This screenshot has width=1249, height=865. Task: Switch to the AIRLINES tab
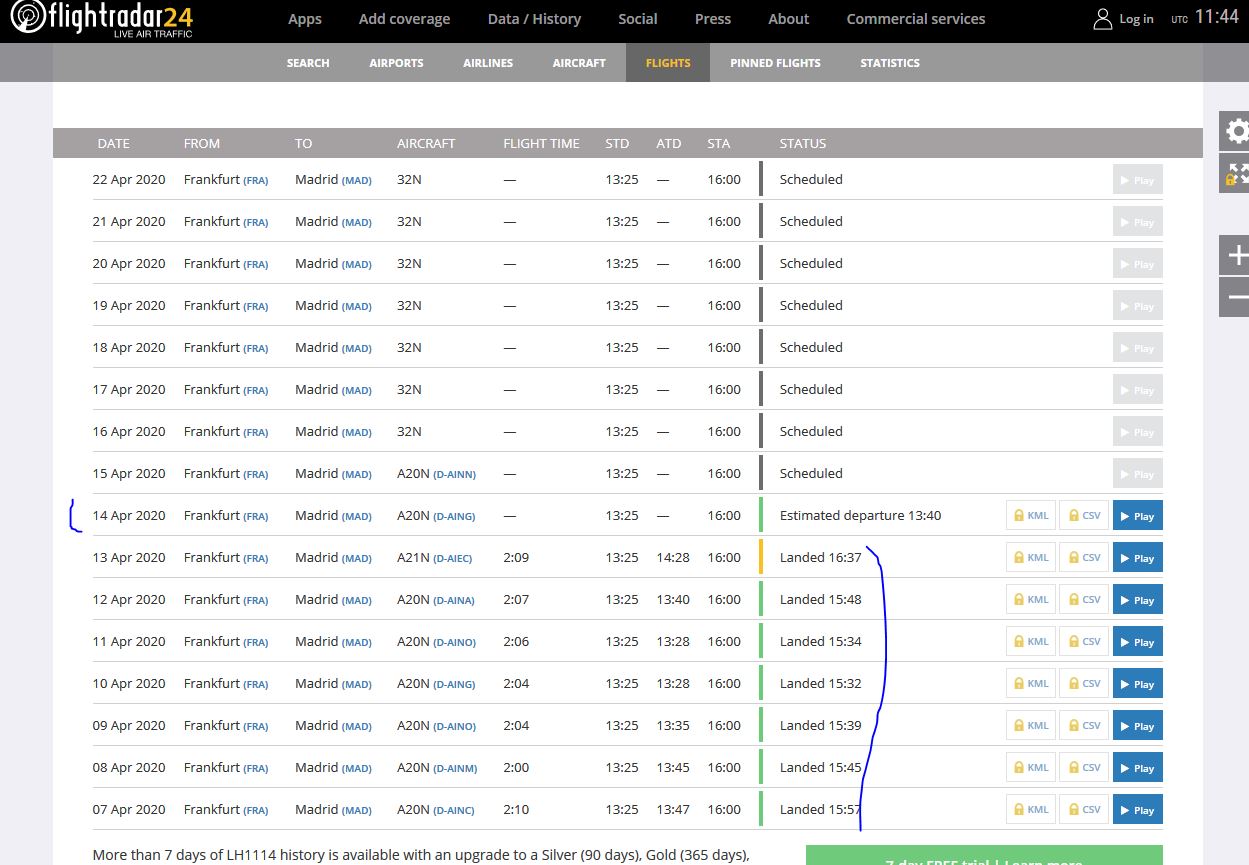[488, 63]
